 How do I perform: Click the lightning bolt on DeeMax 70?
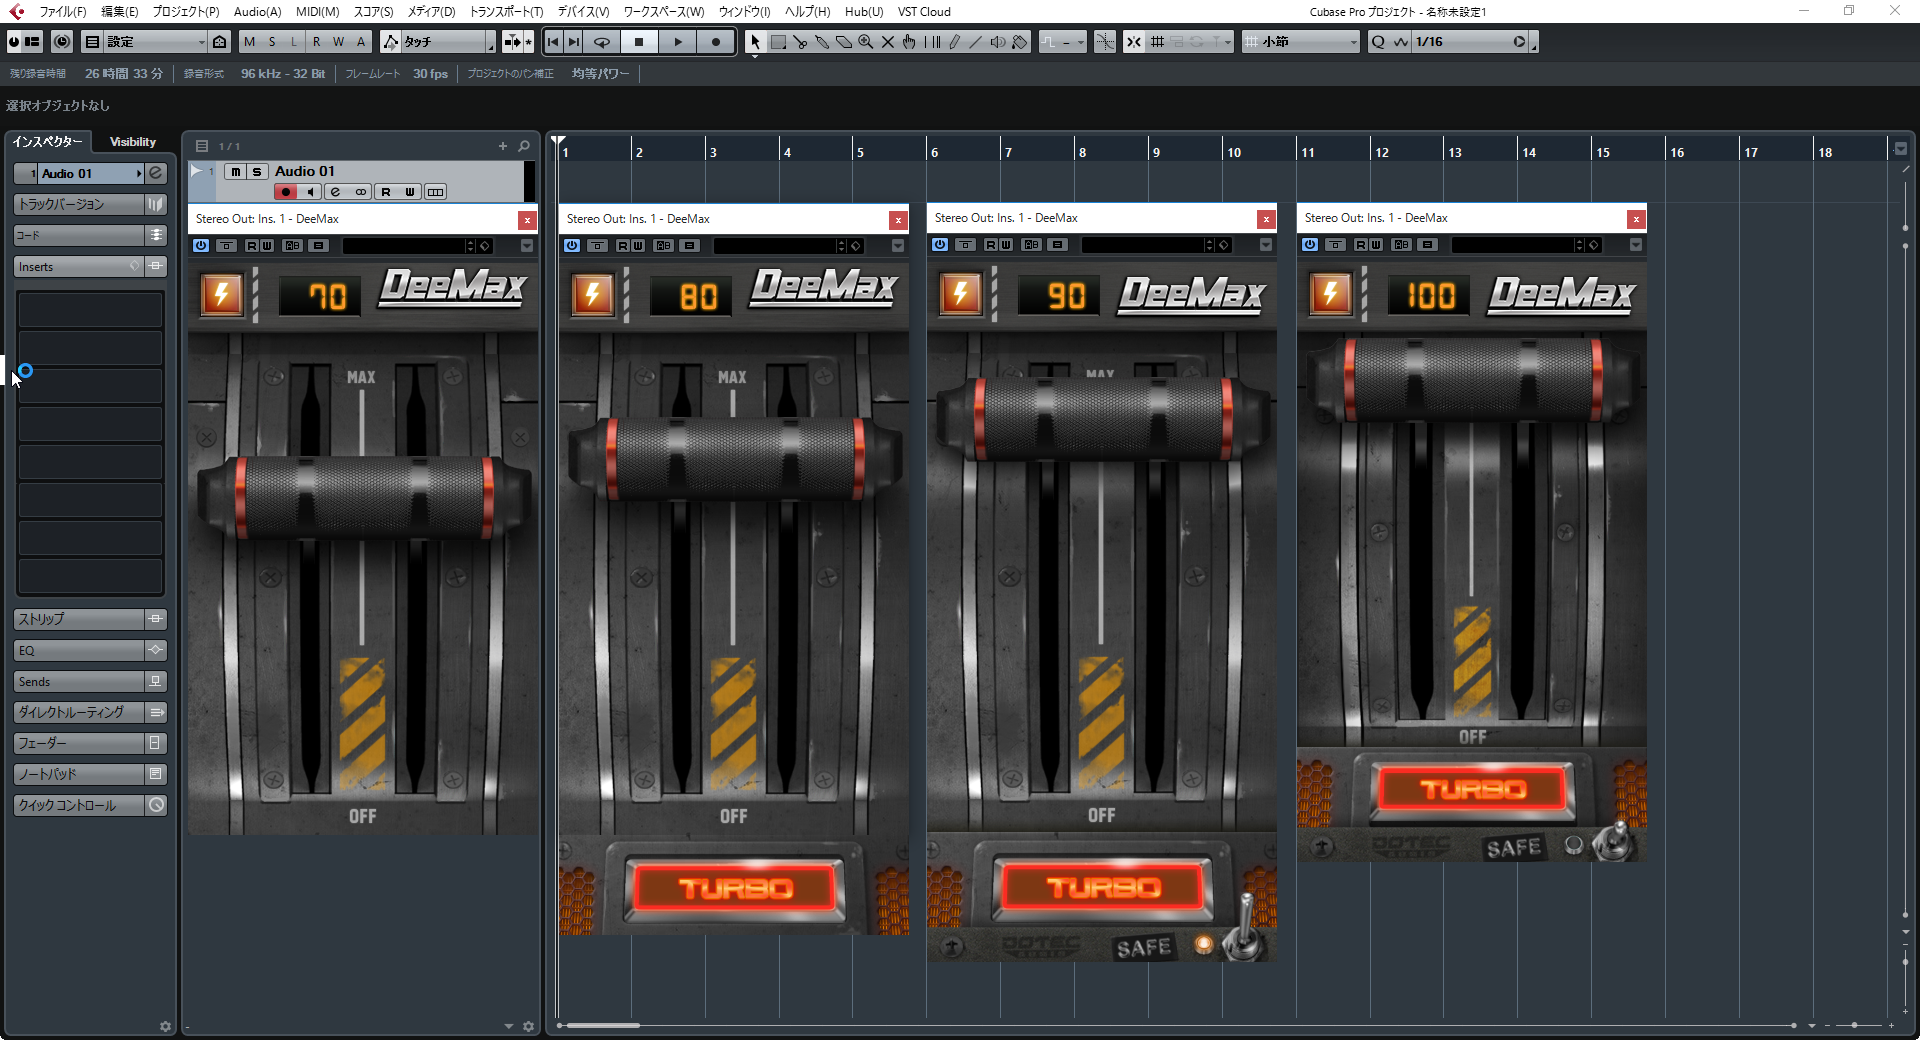pos(222,295)
